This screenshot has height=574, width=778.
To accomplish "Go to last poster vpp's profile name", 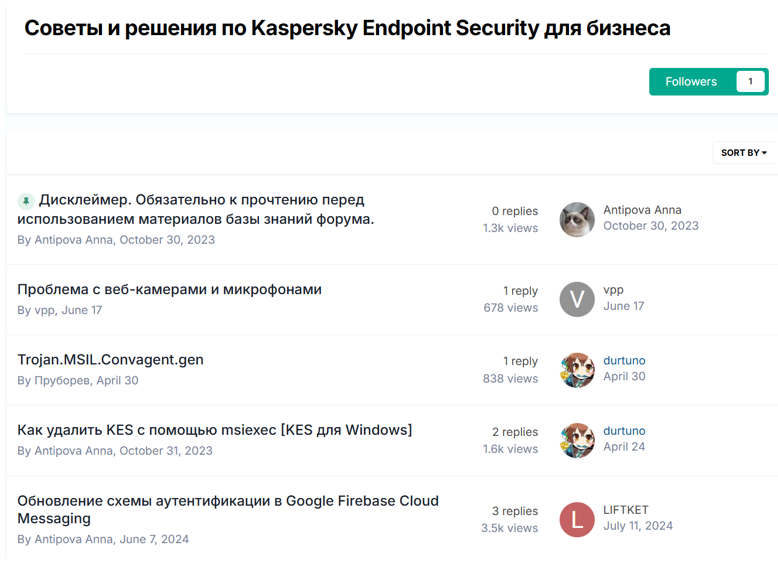I will pos(613,290).
